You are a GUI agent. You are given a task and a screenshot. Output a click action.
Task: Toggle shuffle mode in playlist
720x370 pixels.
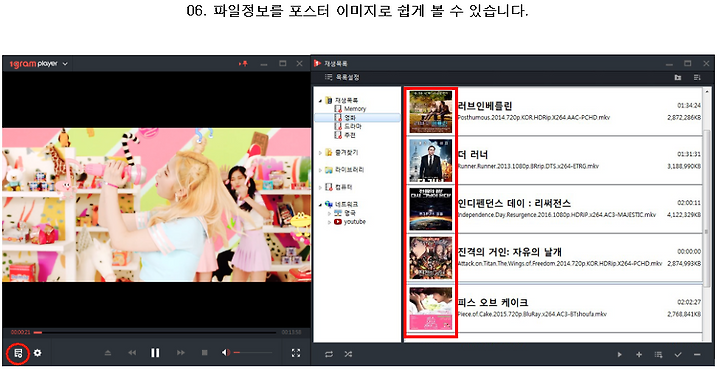tap(348, 354)
